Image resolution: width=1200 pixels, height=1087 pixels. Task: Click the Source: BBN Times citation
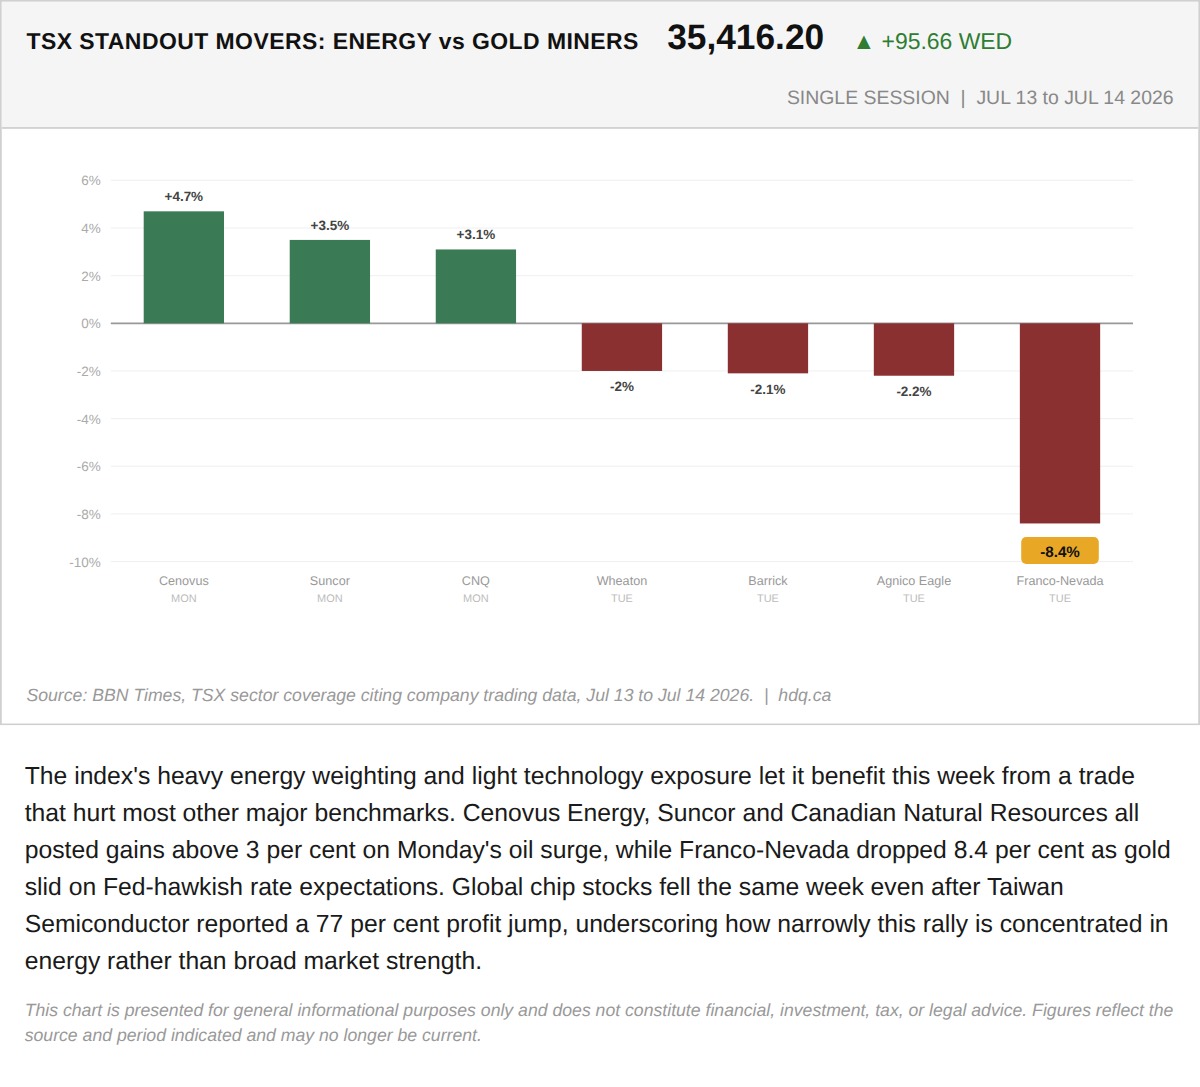point(389,695)
